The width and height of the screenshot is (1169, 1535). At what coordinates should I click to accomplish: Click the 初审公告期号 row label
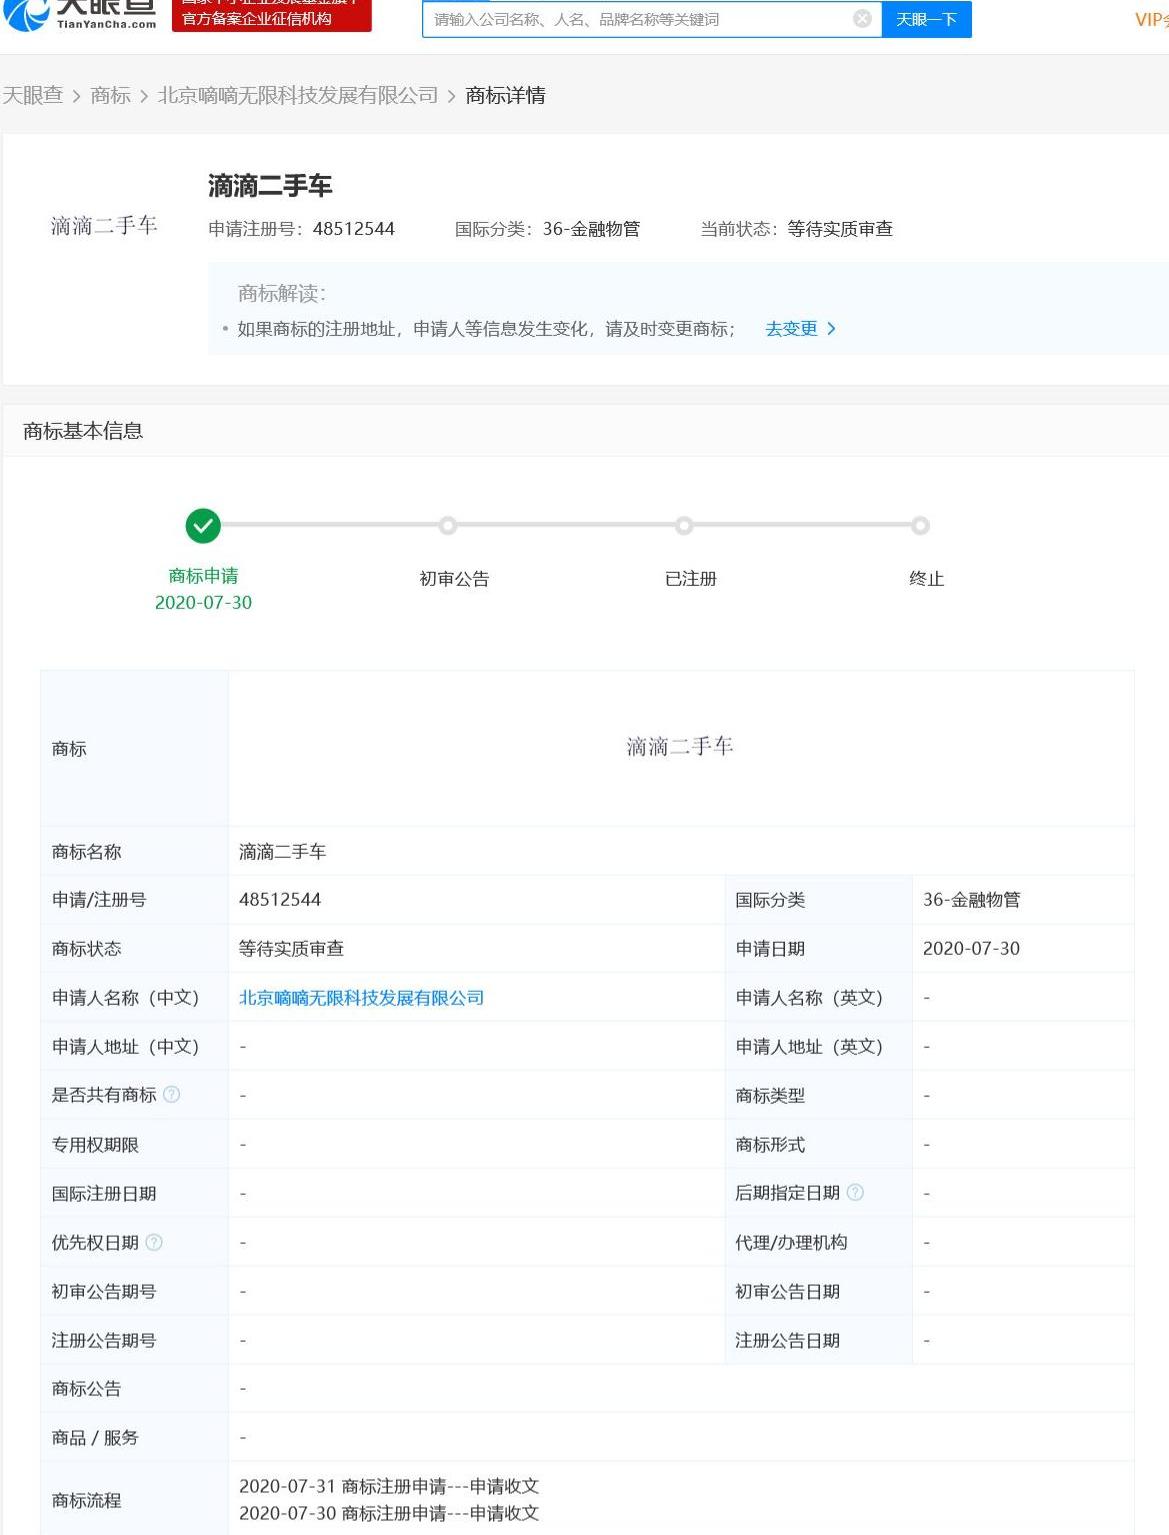(x=104, y=1292)
